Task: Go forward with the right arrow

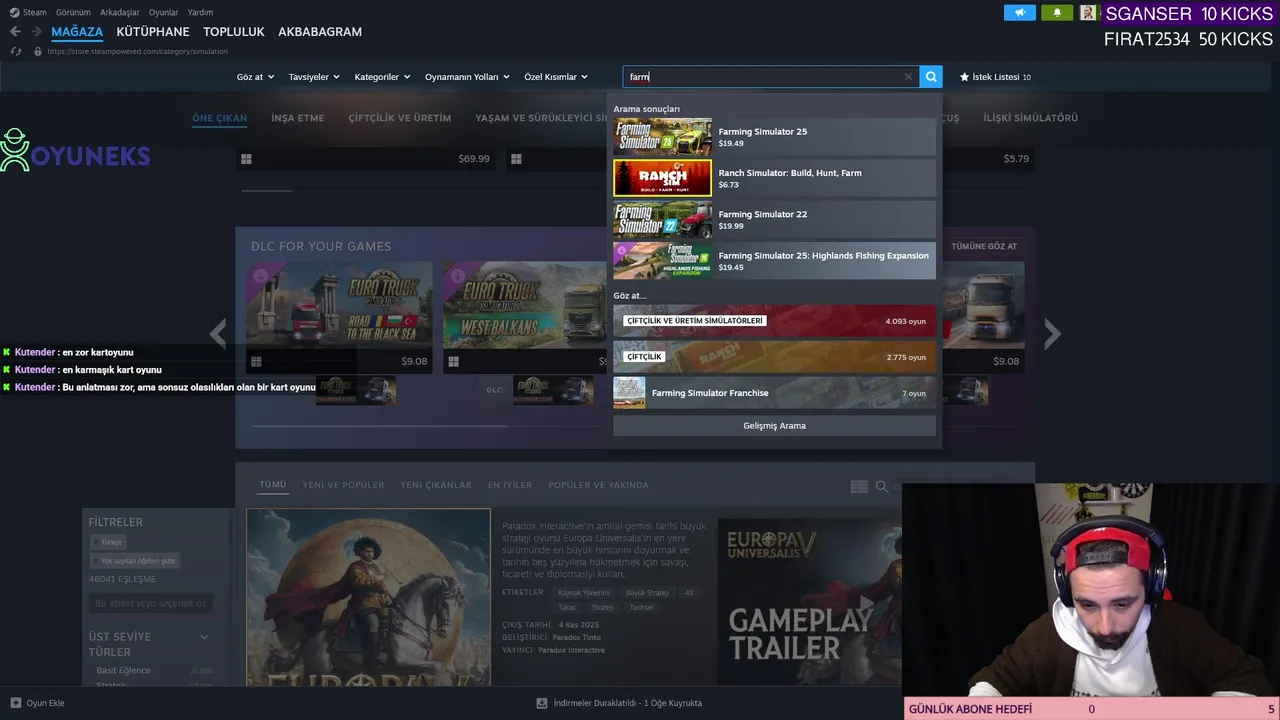Action: 36,32
